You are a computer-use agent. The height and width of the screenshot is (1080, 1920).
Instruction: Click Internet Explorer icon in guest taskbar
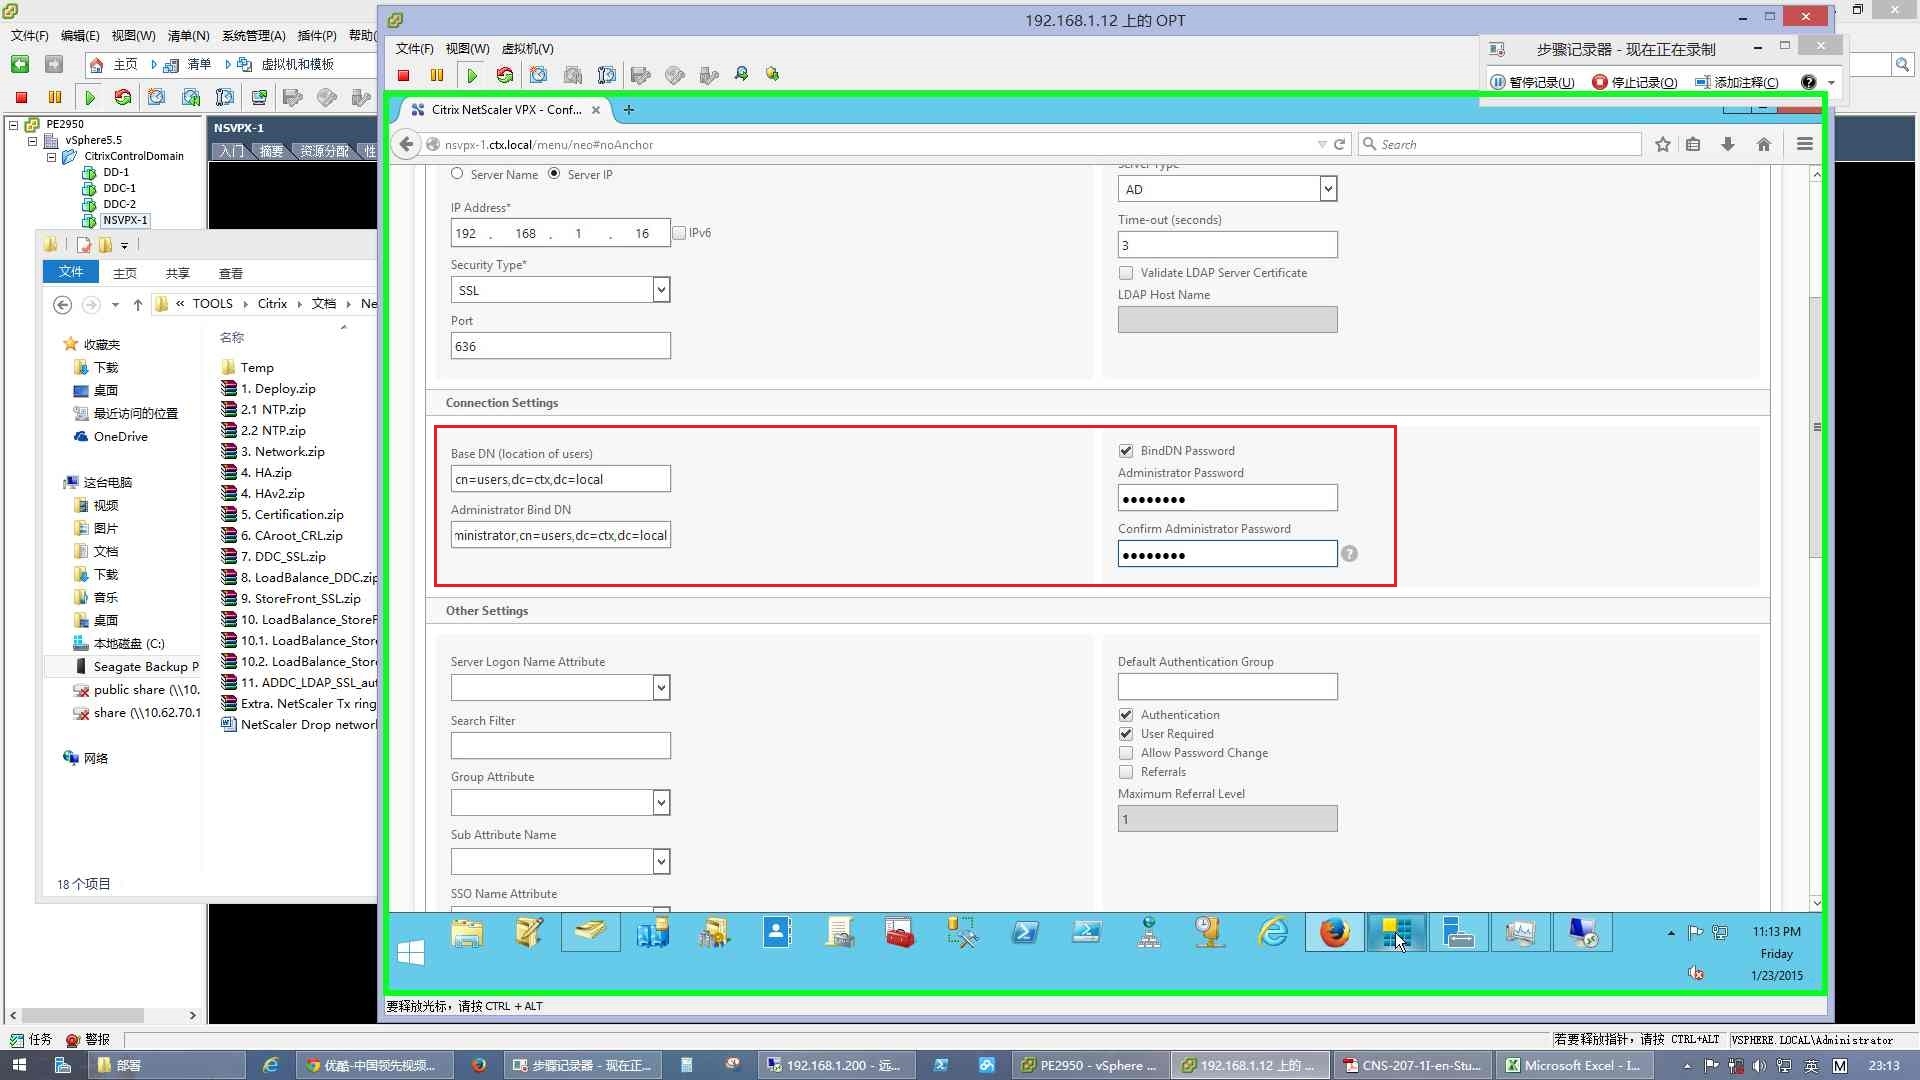(1273, 933)
